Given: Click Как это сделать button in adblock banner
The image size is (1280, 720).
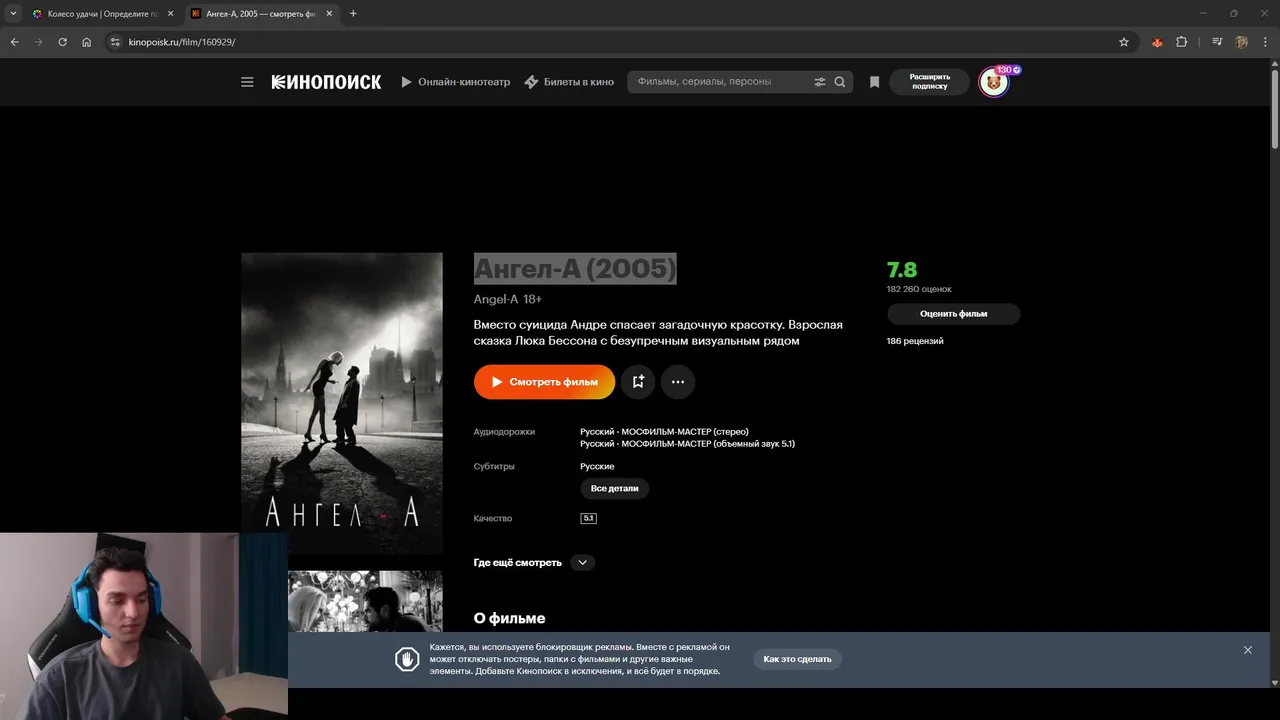Looking at the screenshot, I should [x=797, y=659].
